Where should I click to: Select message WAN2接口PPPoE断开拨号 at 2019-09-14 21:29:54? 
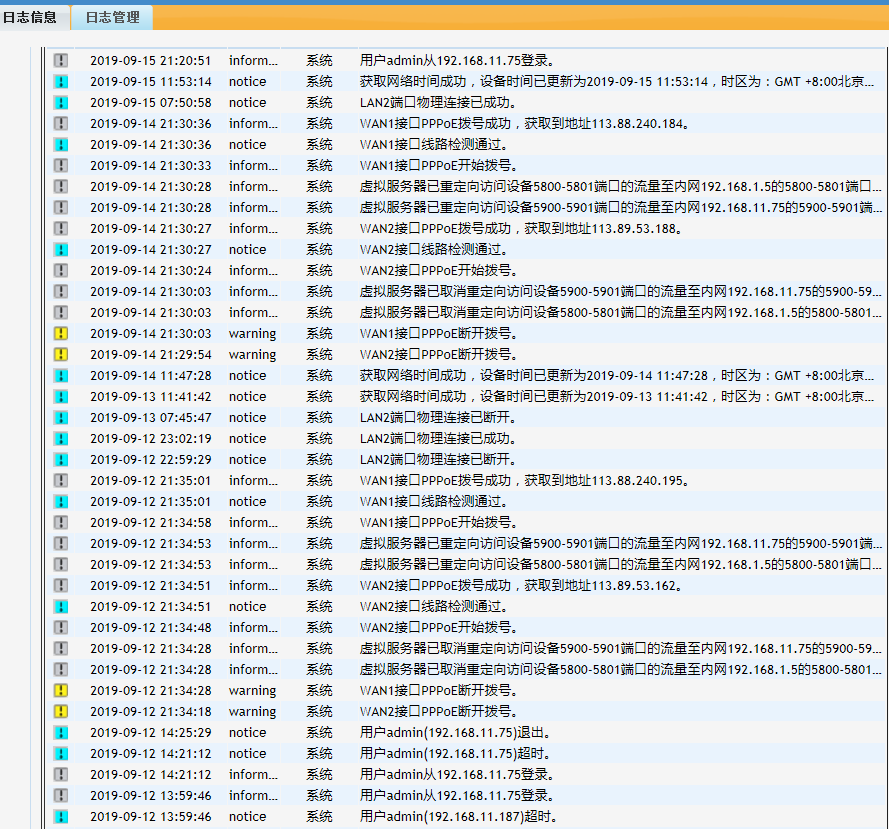coord(438,354)
